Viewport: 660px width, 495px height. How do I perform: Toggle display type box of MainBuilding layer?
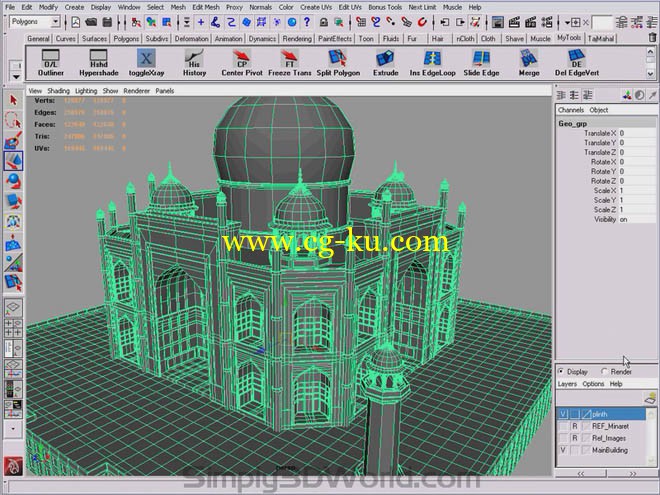[575, 450]
